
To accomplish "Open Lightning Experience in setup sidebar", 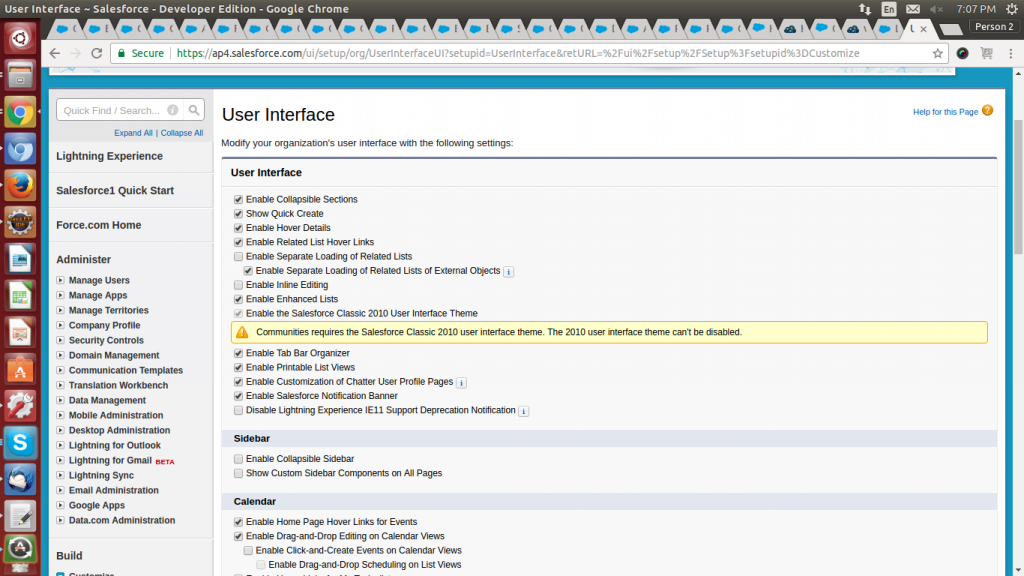I will pos(109,156).
